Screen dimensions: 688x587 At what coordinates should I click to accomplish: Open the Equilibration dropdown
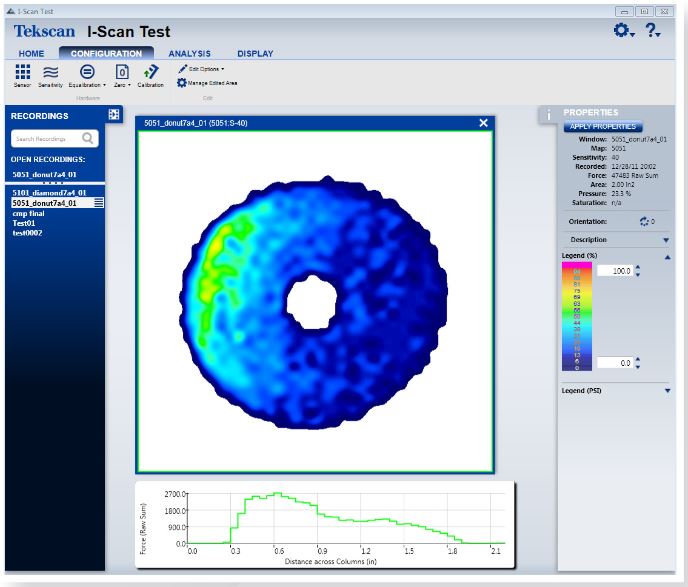tap(86, 71)
